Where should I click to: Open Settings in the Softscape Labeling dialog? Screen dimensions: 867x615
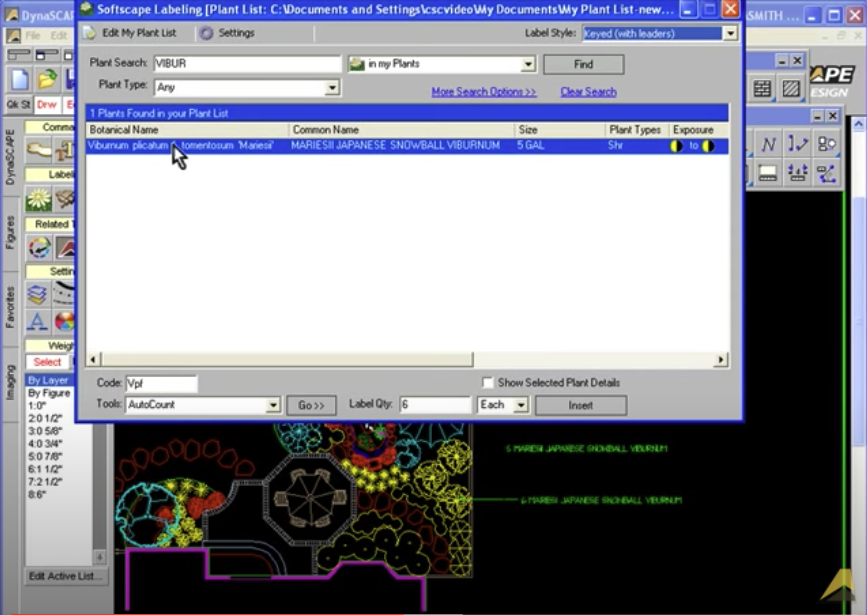tap(227, 33)
